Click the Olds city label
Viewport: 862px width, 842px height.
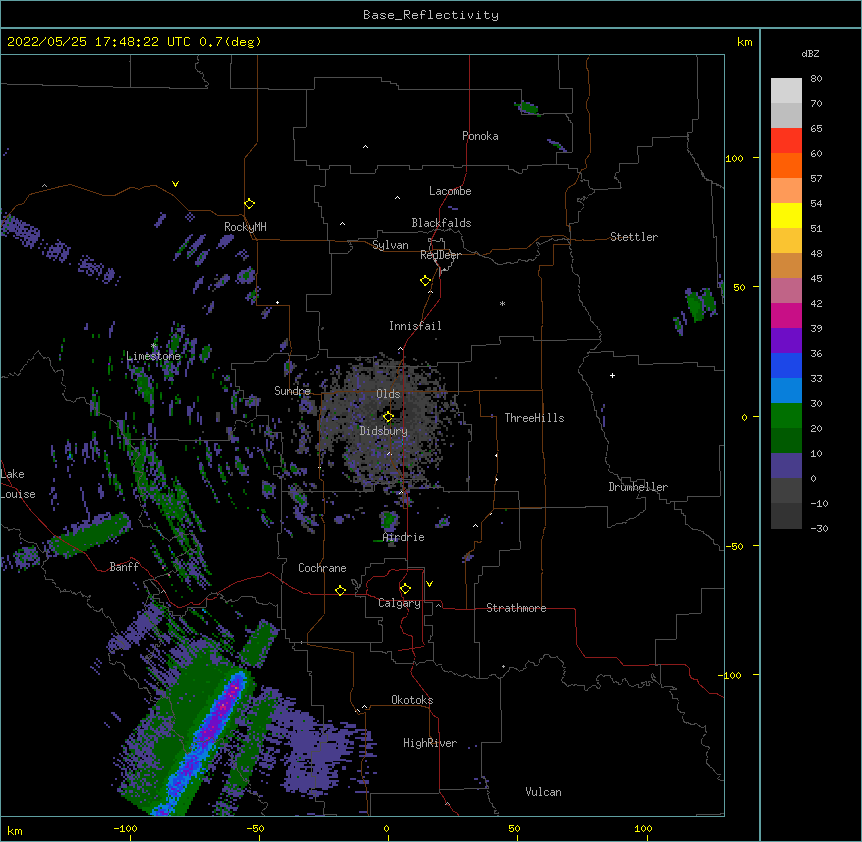coord(388,394)
